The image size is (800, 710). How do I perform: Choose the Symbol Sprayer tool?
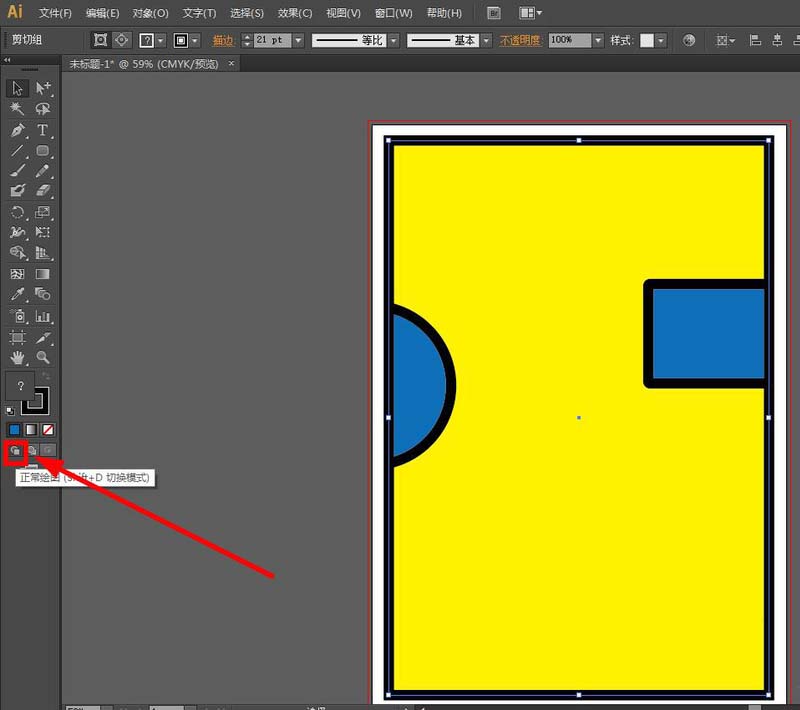pos(17,316)
